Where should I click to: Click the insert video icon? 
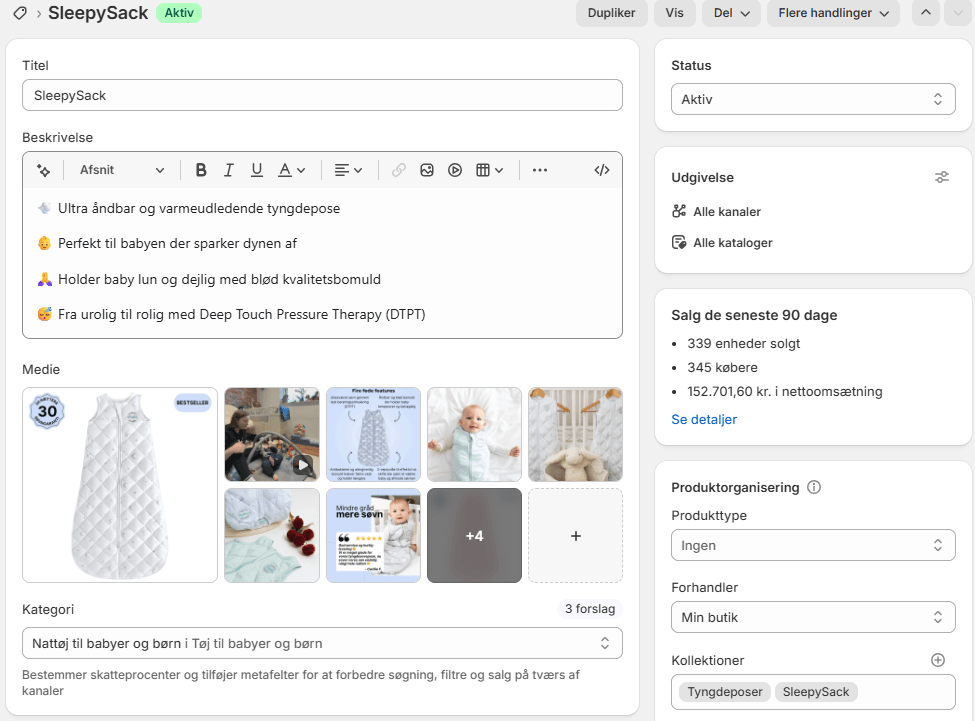(455, 170)
